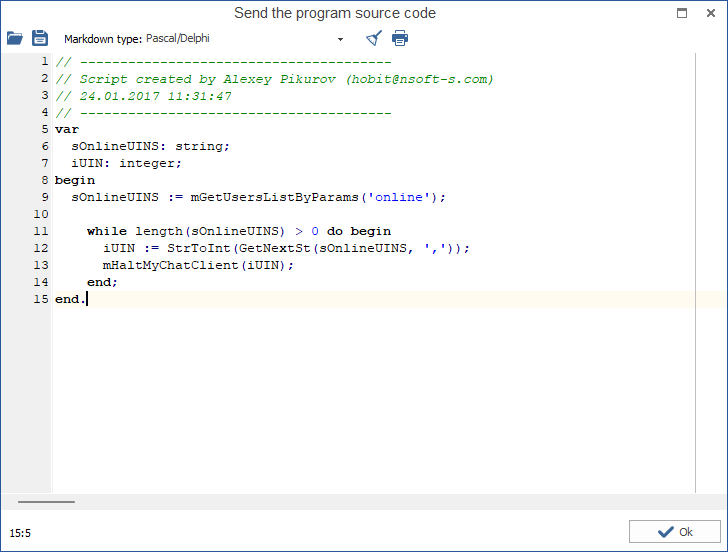Click line number 9 in the gutter

[44, 197]
